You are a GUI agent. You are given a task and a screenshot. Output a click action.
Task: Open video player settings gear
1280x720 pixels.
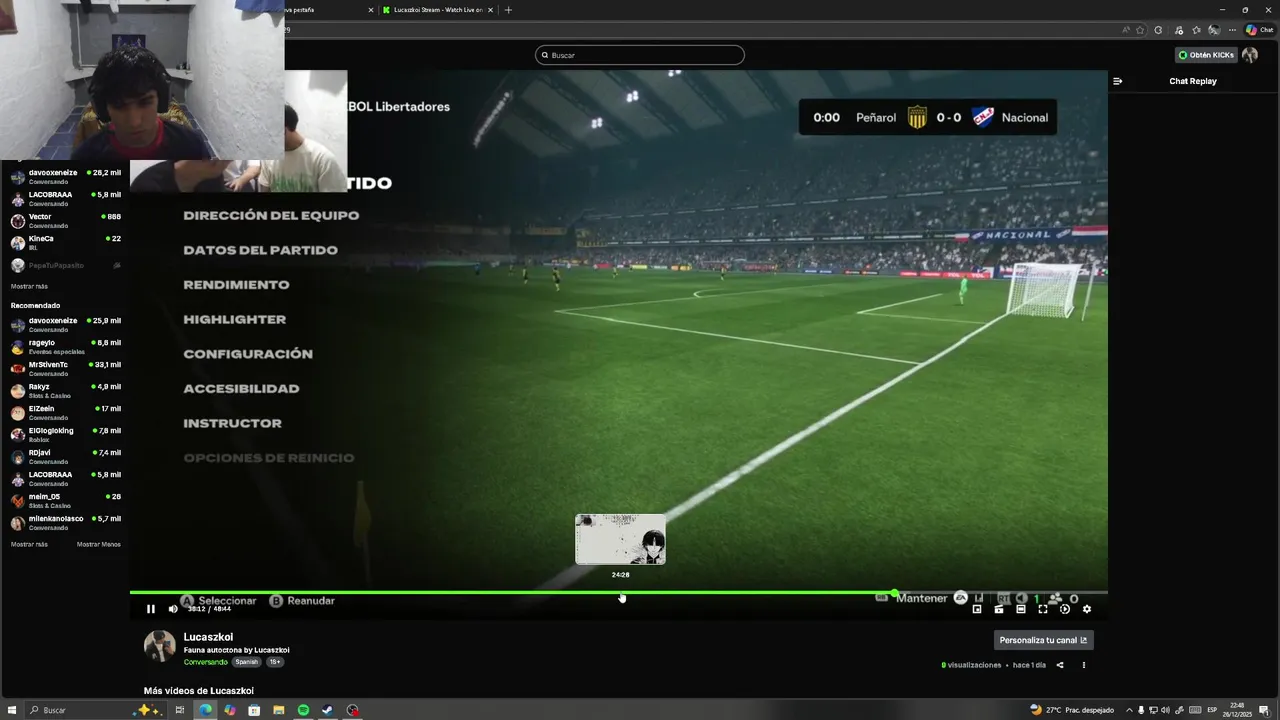[1087, 609]
